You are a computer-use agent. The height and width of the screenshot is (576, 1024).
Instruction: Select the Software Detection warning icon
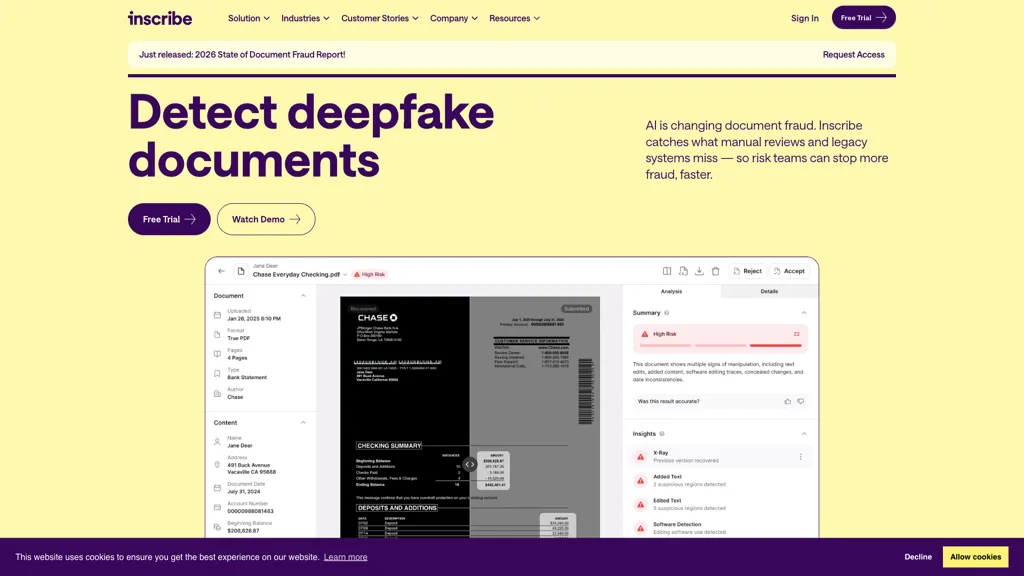[x=641, y=528]
